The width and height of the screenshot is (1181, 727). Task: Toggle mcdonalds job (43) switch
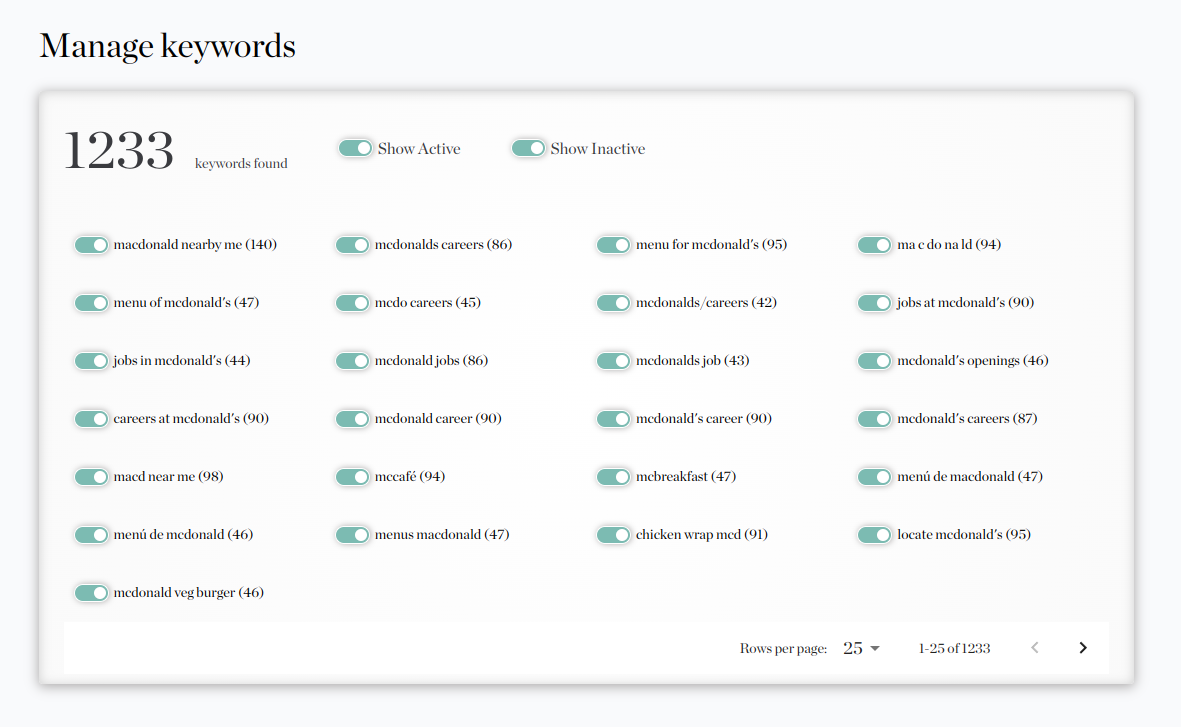pos(613,361)
